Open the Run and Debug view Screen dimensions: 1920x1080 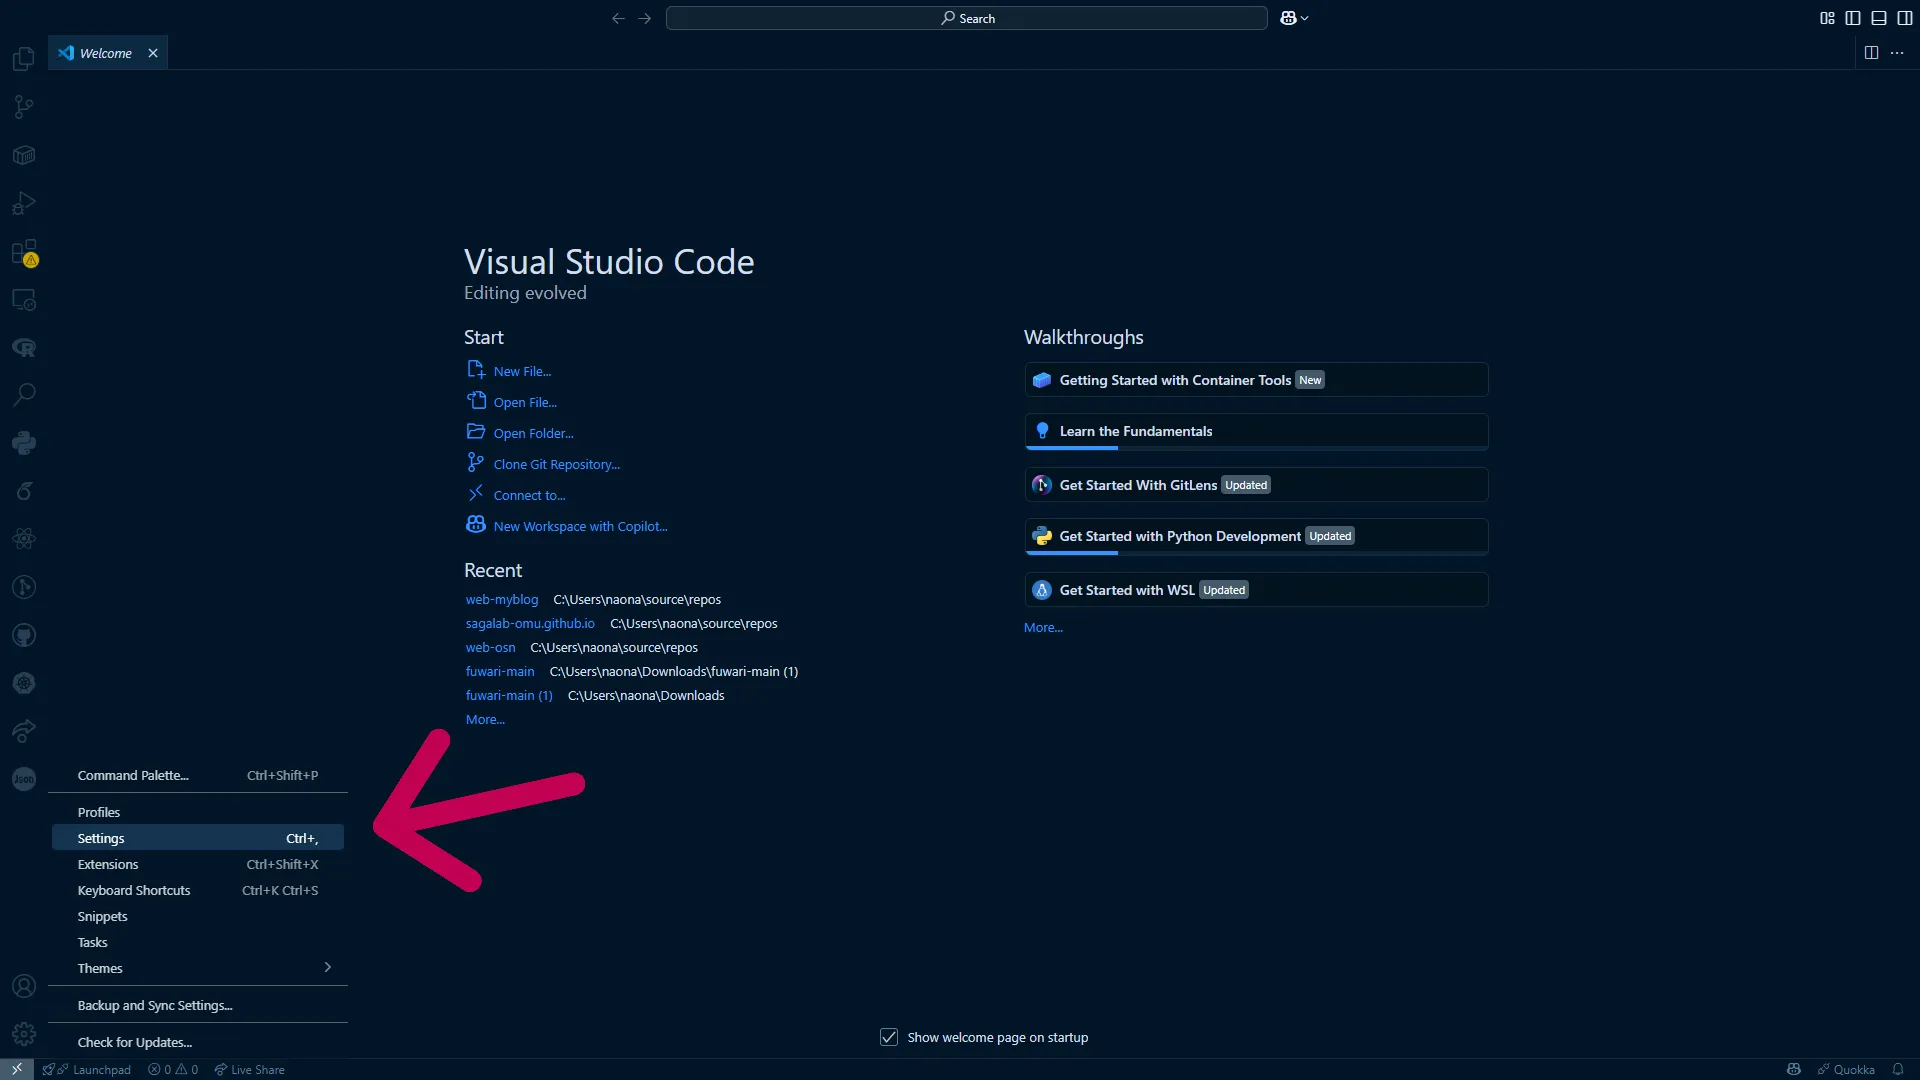click(x=23, y=203)
